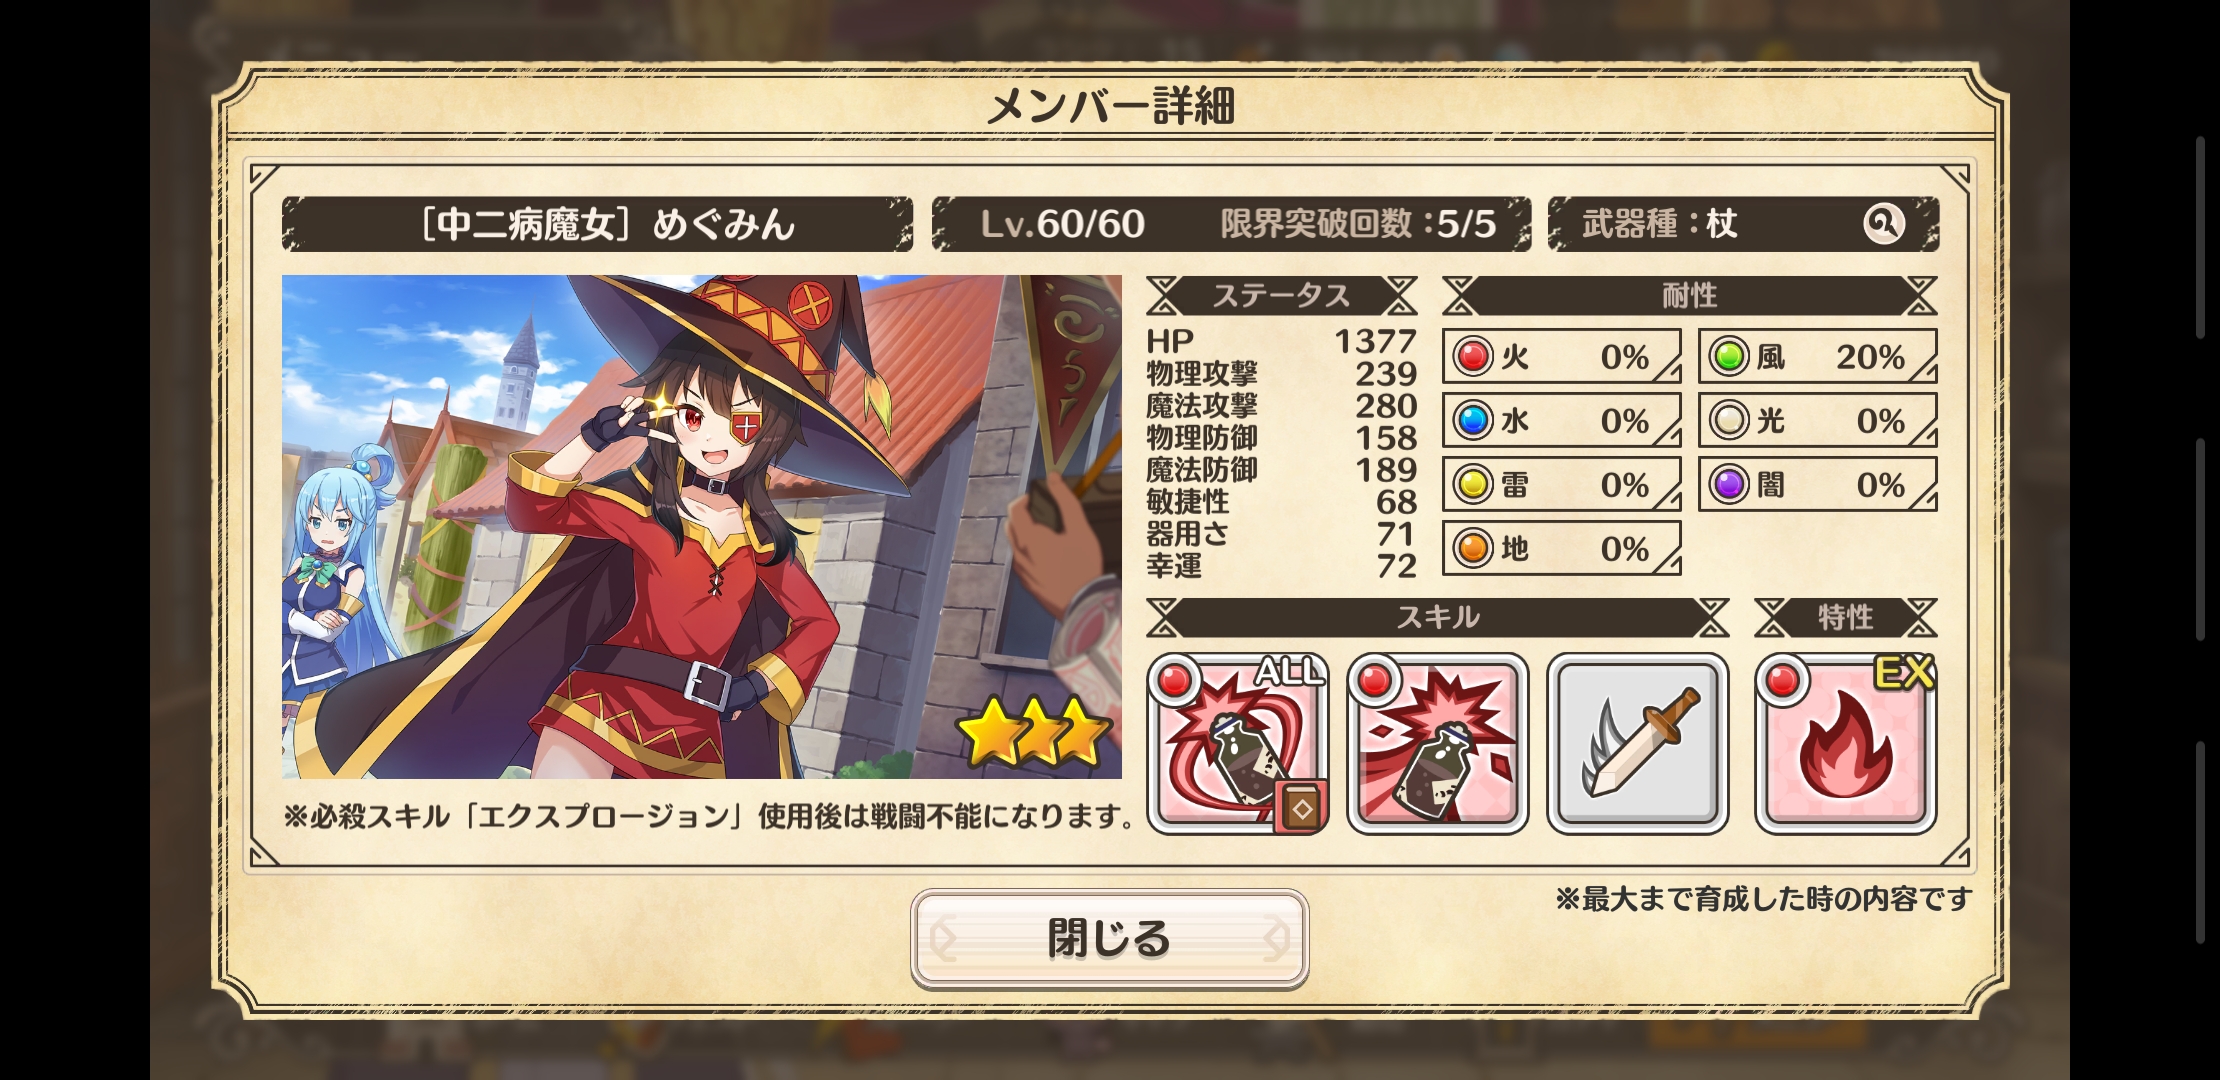The height and width of the screenshot is (1080, 2220).
Task: Open the magnifier icon beside weapon type
Action: (1884, 224)
